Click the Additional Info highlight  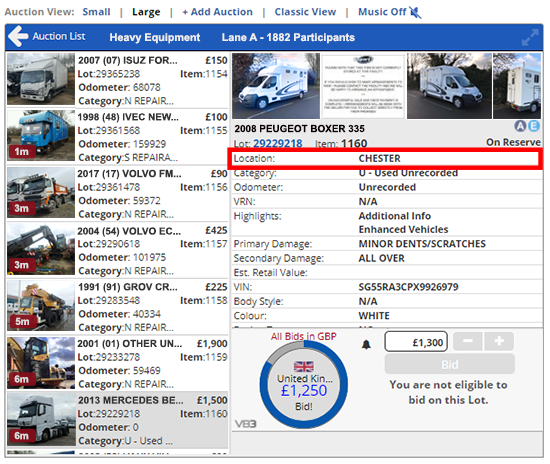click(395, 216)
